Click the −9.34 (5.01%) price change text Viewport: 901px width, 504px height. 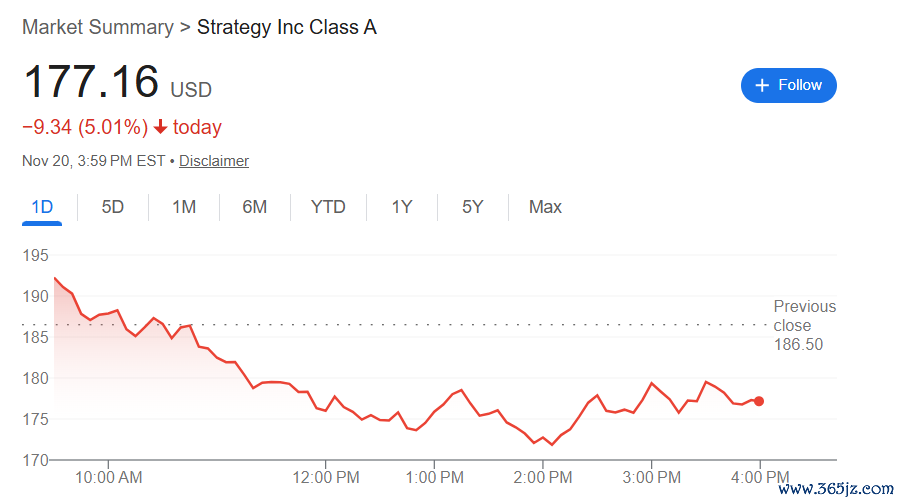pyautogui.click(x=85, y=127)
